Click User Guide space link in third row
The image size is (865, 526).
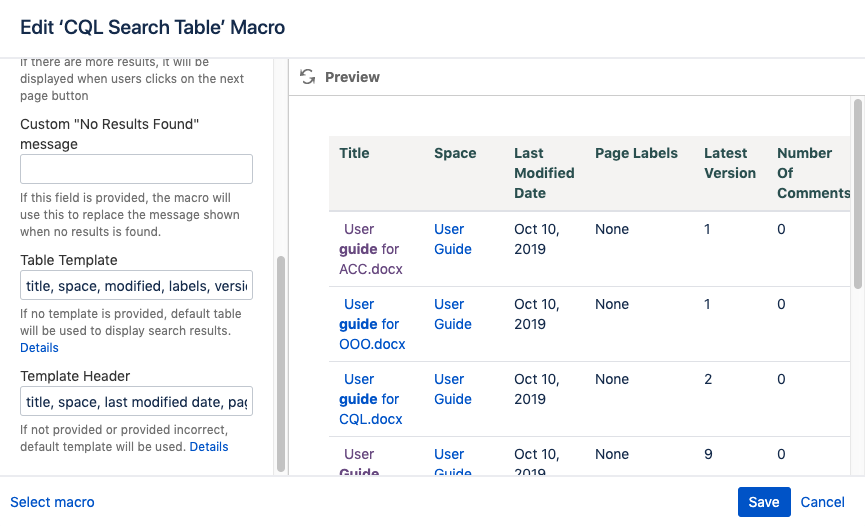(452, 389)
